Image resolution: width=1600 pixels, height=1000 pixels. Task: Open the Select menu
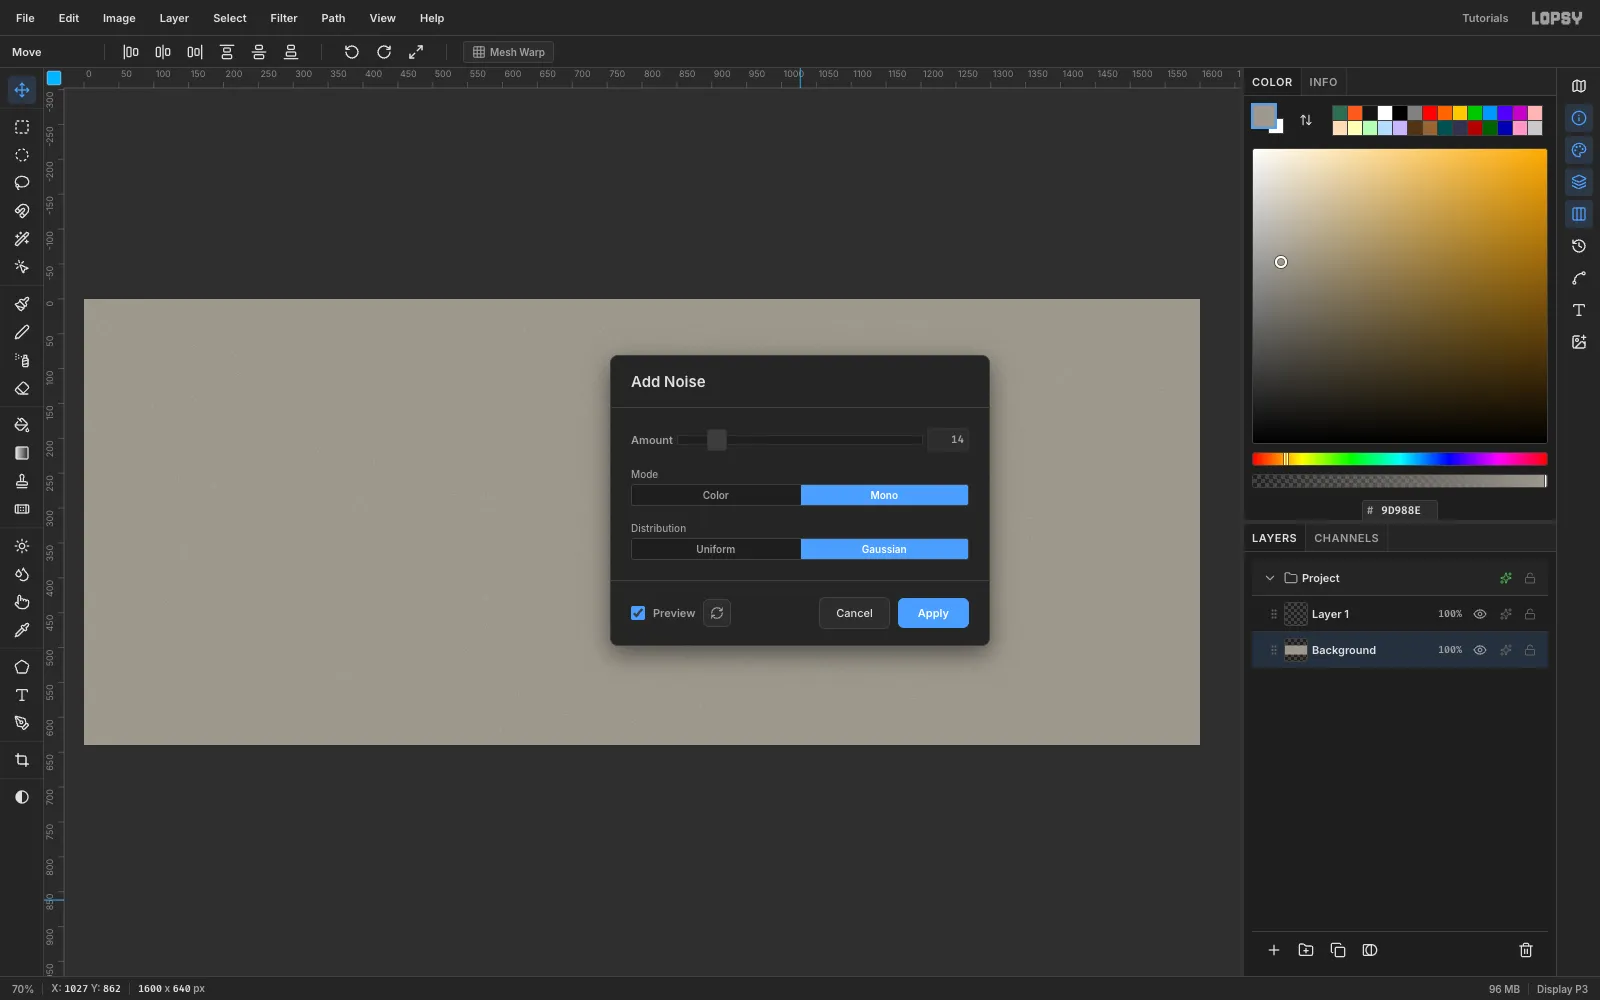[x=230, y=18]
